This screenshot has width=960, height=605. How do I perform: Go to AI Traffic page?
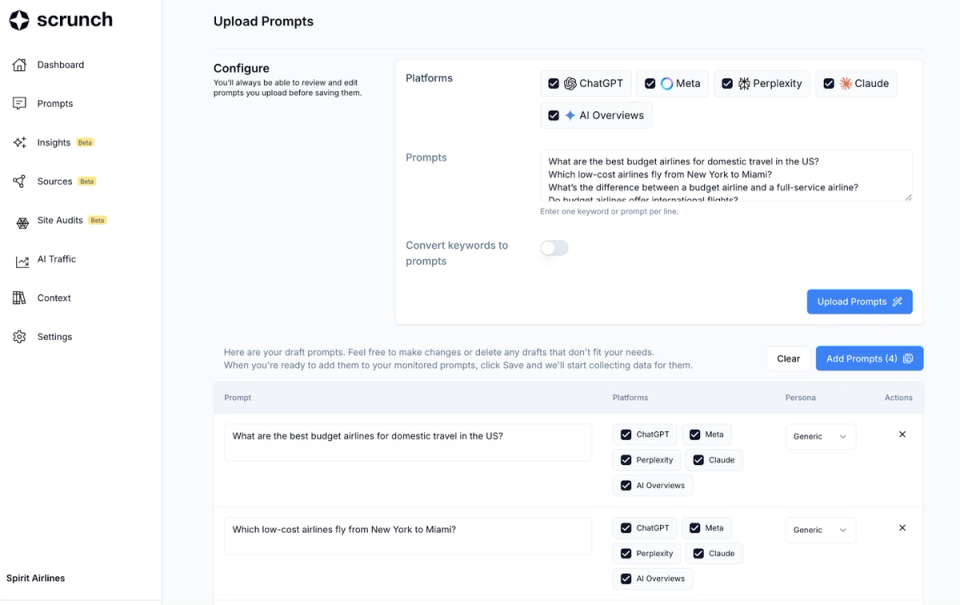click(56, 259)
